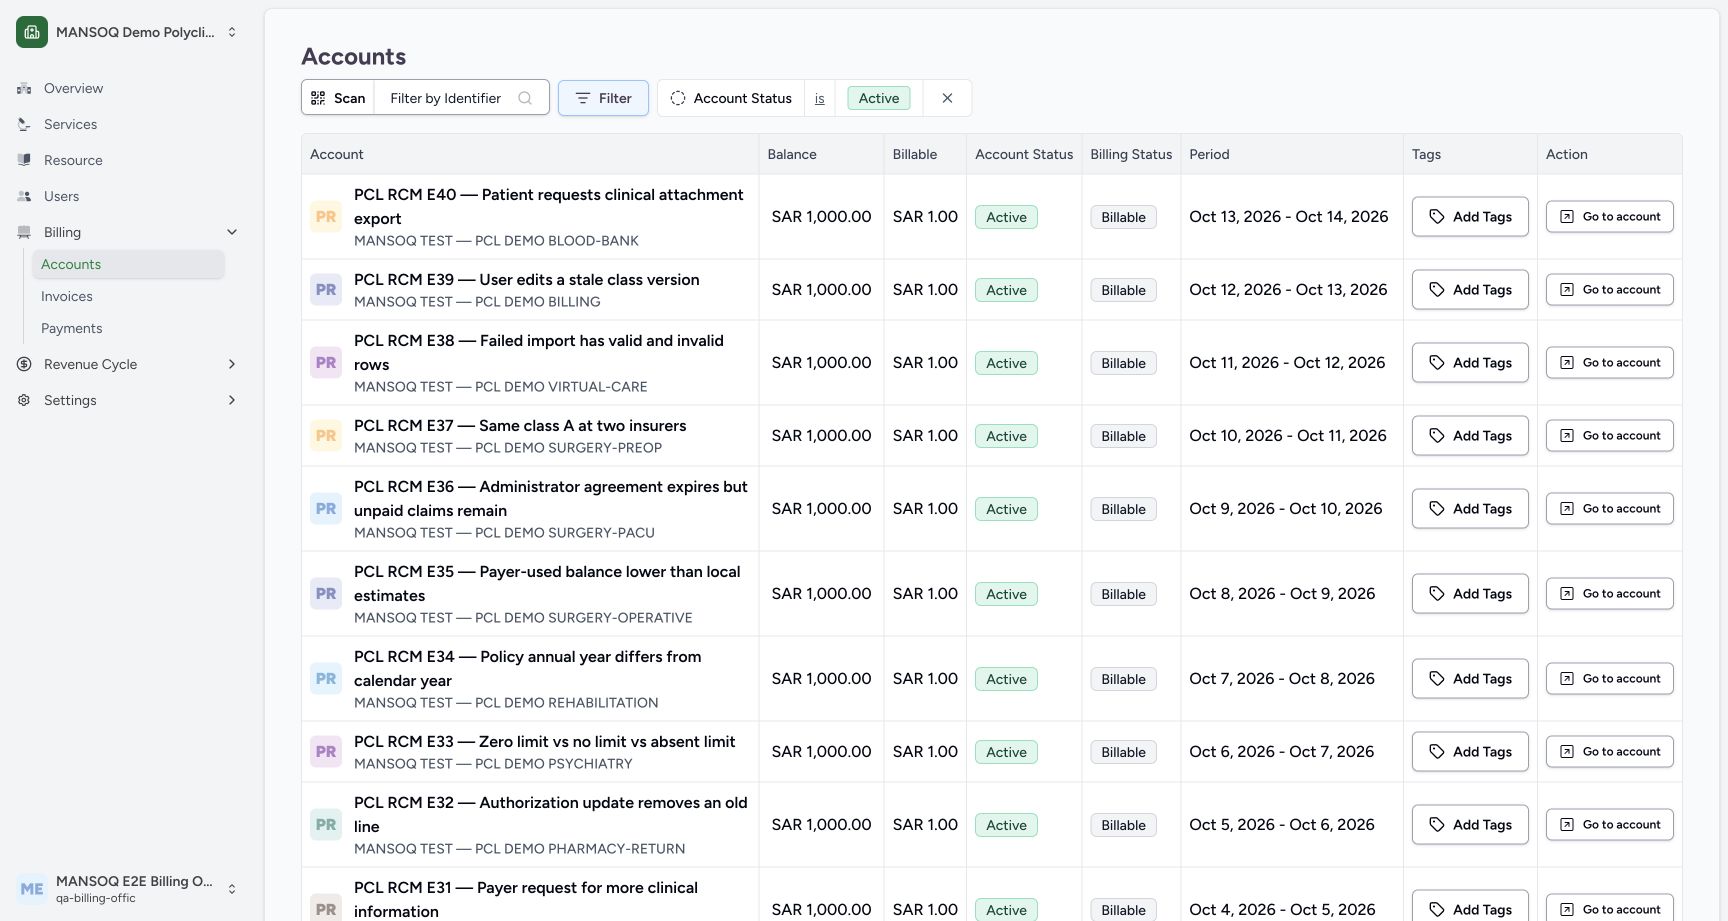Change the filter operator 'is'
The height and width of the screenshot is (921, 1728).
[x=819, y=98]
